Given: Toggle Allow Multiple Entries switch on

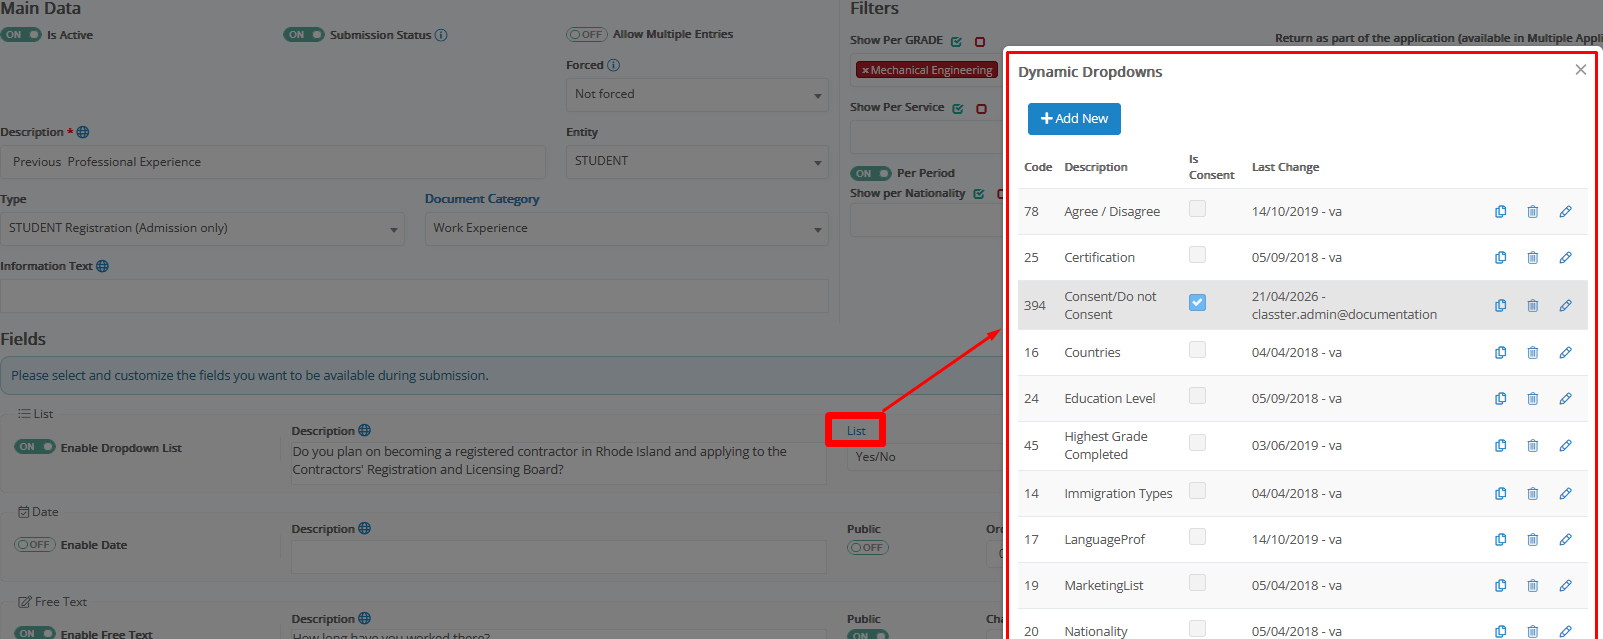Looking at the screenshot, I should click(586, 35).
